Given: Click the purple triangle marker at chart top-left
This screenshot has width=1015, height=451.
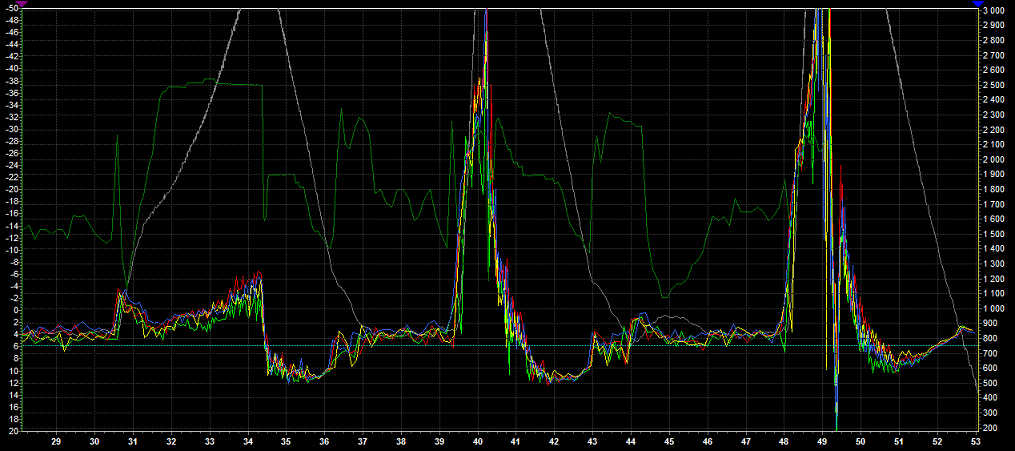Looking at the screenshot, I should [x=23, y=3].
